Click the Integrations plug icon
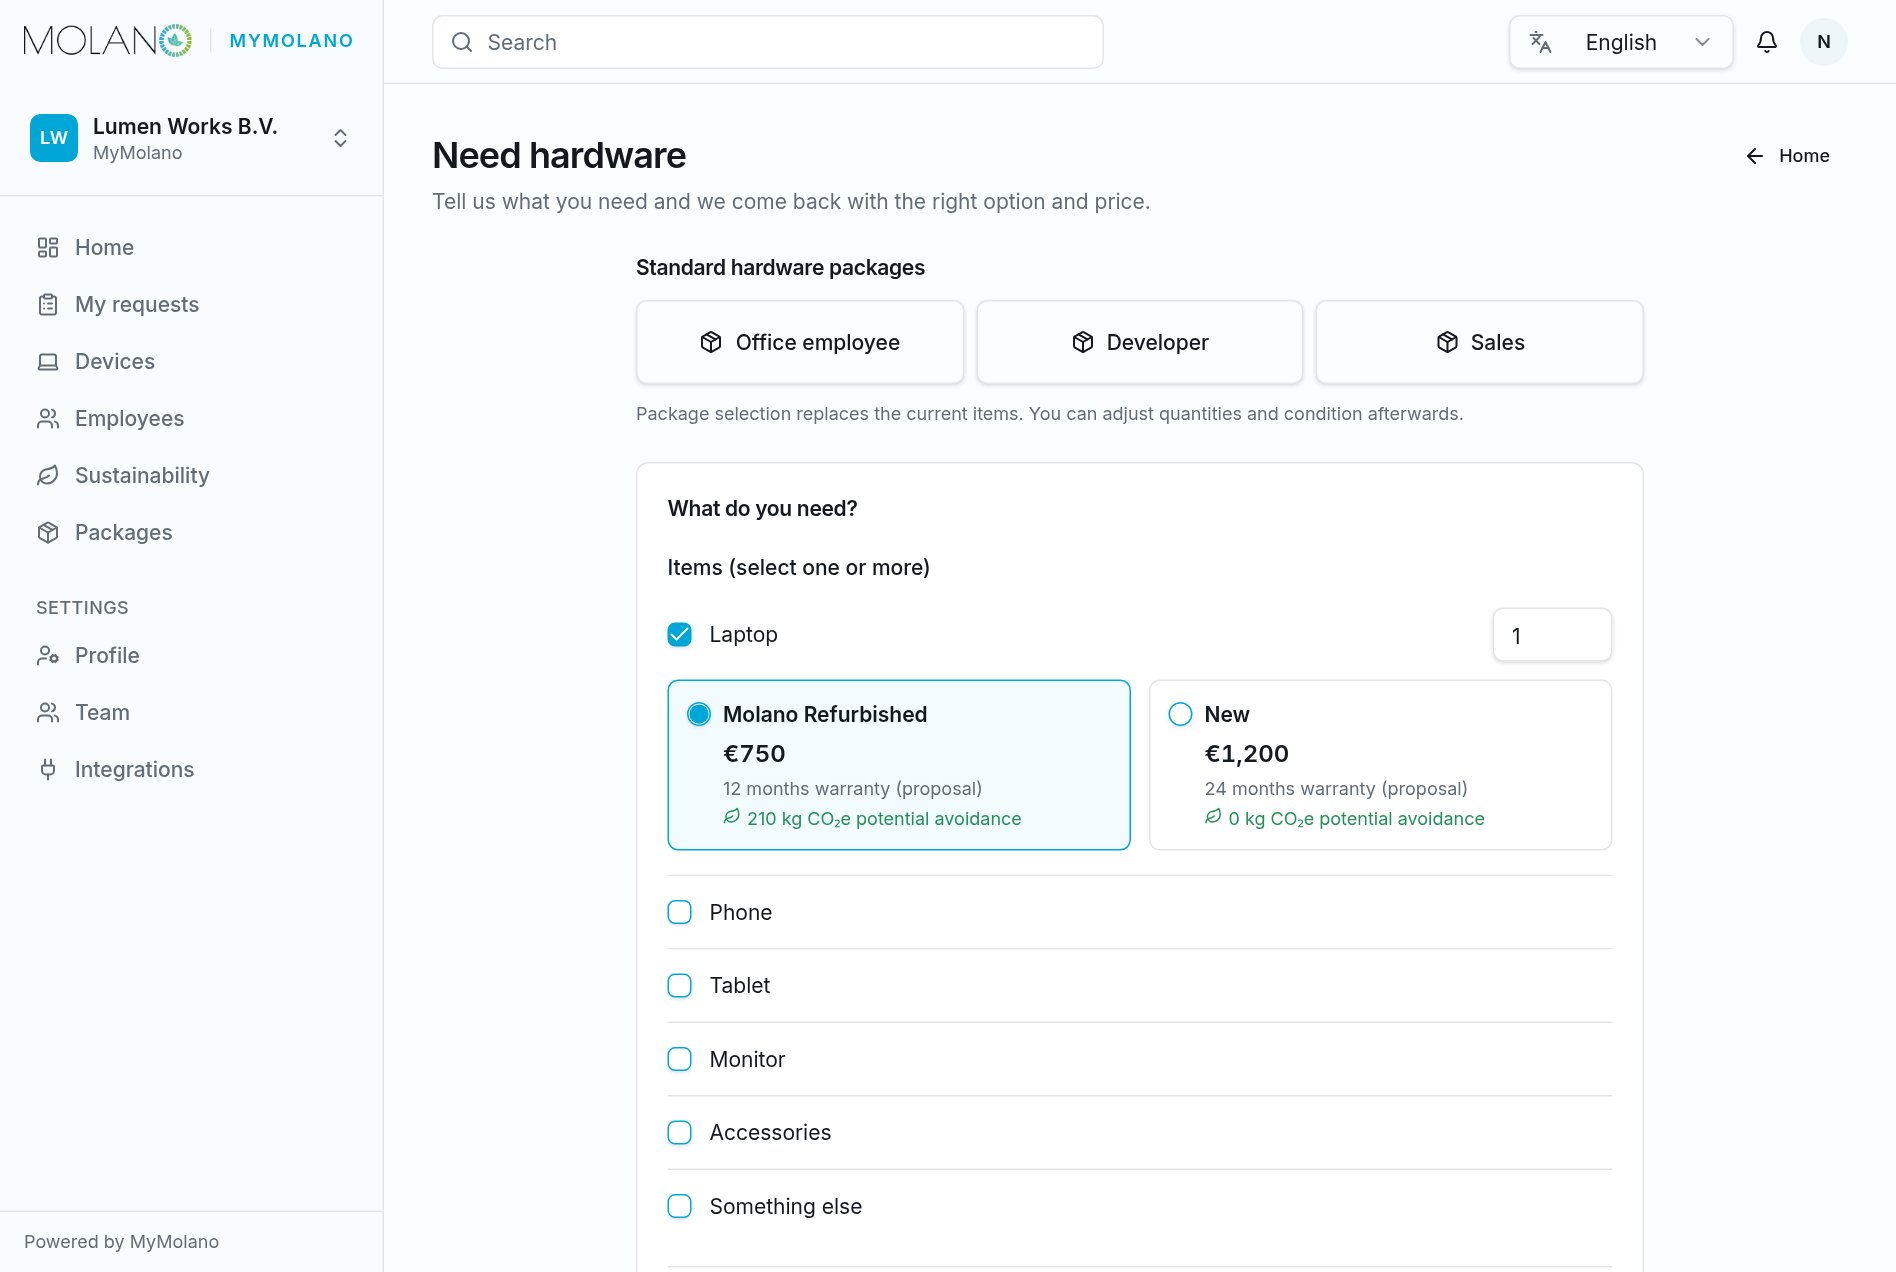Viewport: 1896px width, 1272px height. pos(48,769)
